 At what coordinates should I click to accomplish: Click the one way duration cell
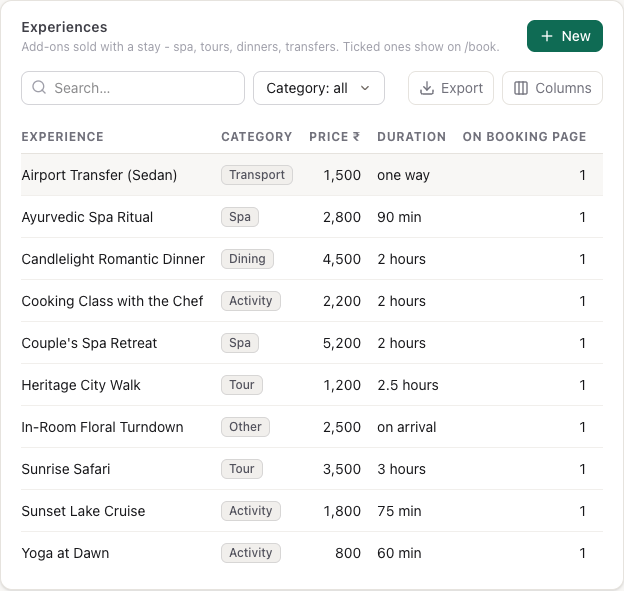click(x=404, y=176)
